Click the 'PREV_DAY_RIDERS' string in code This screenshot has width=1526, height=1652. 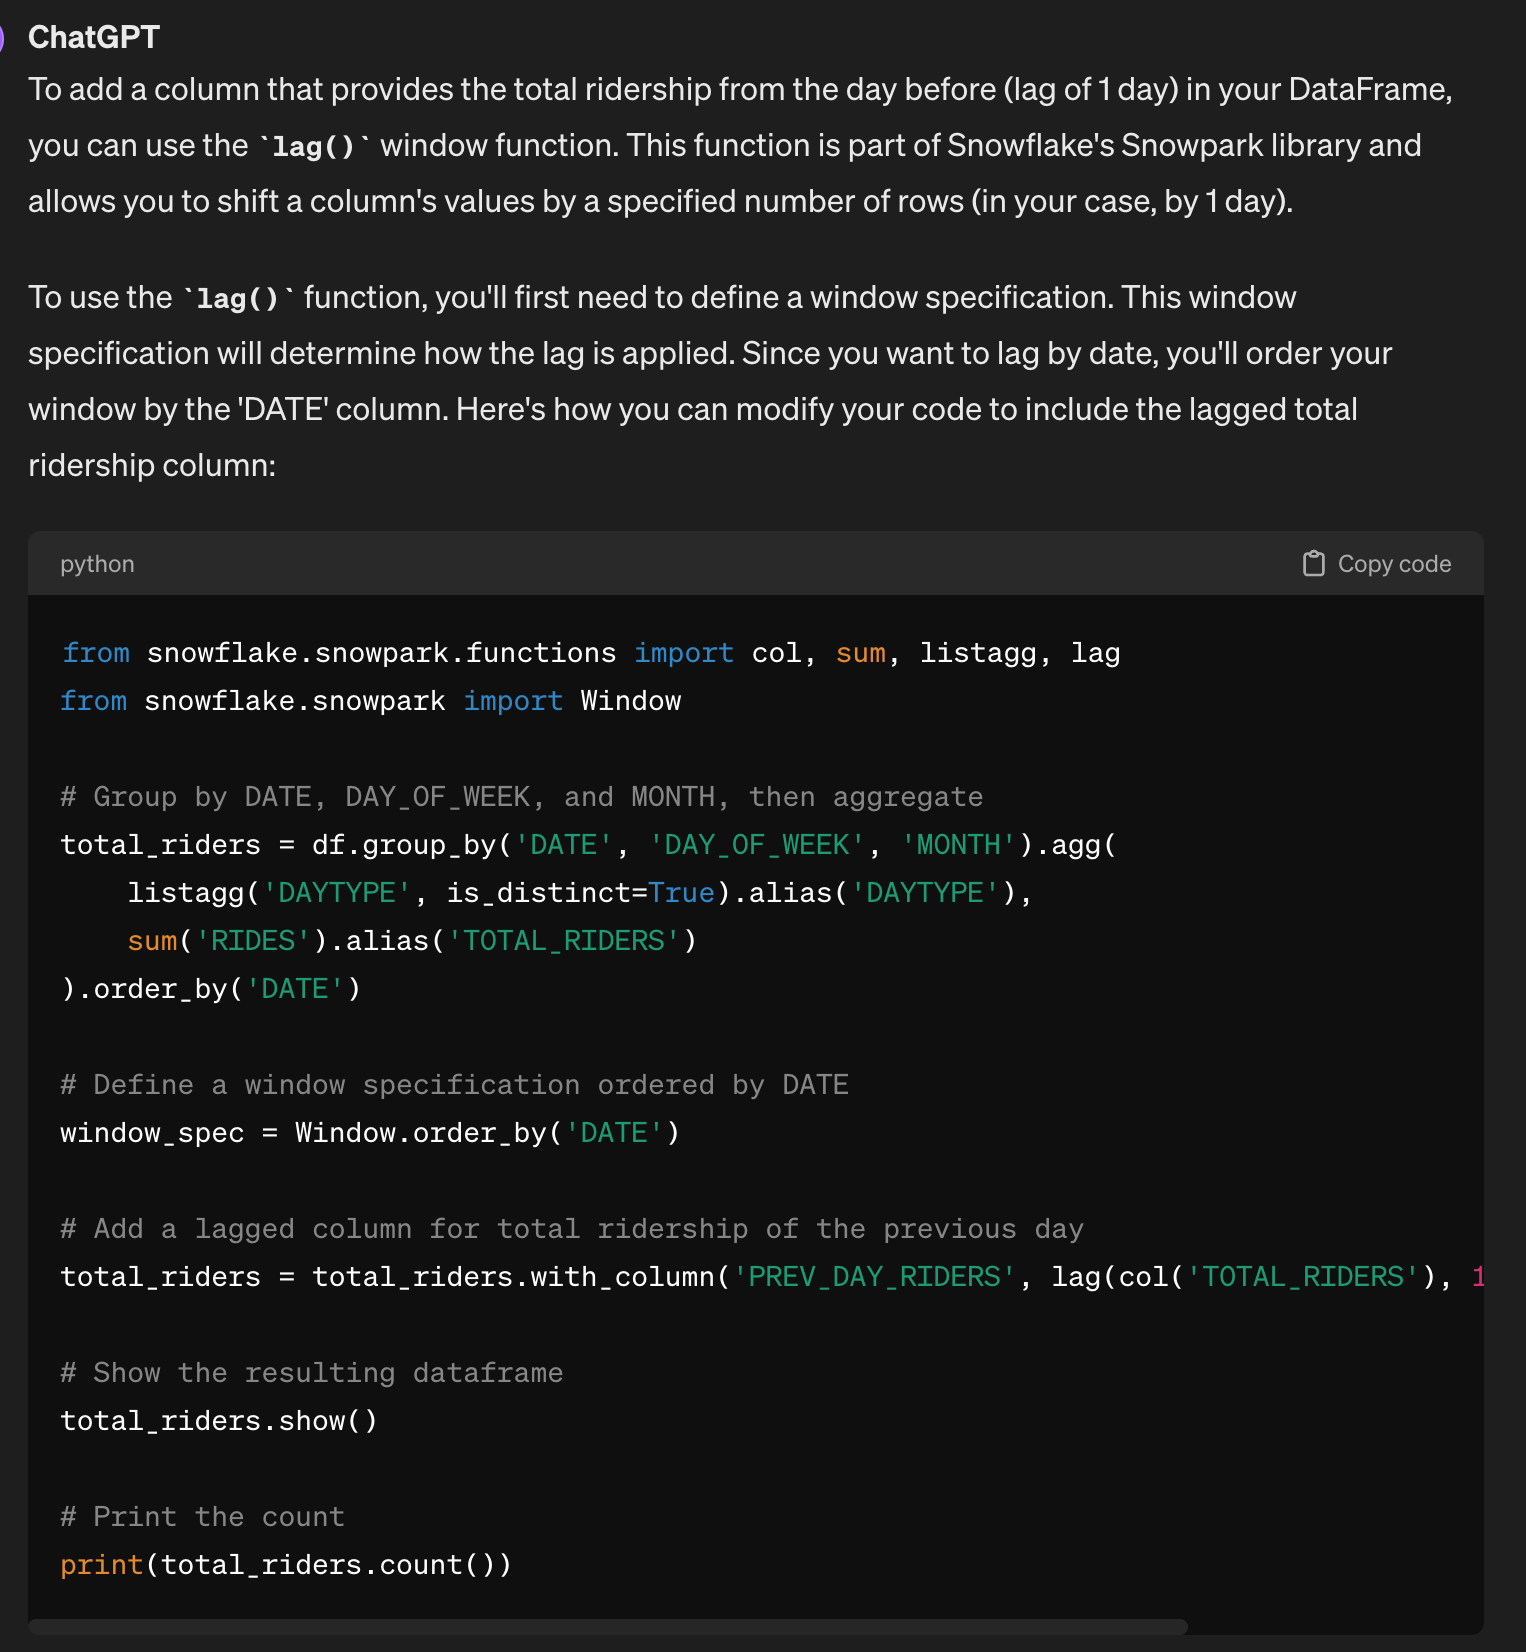(875, 1277)
